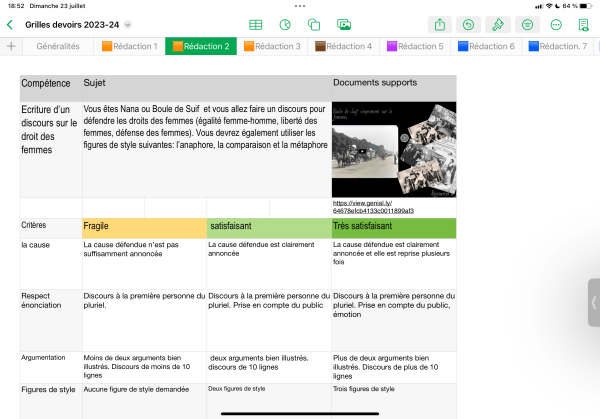The height and width of the screenshot is (419, 600).
Task: Pull out the slide-over handle on right edge
Action: tap(594, 304)
